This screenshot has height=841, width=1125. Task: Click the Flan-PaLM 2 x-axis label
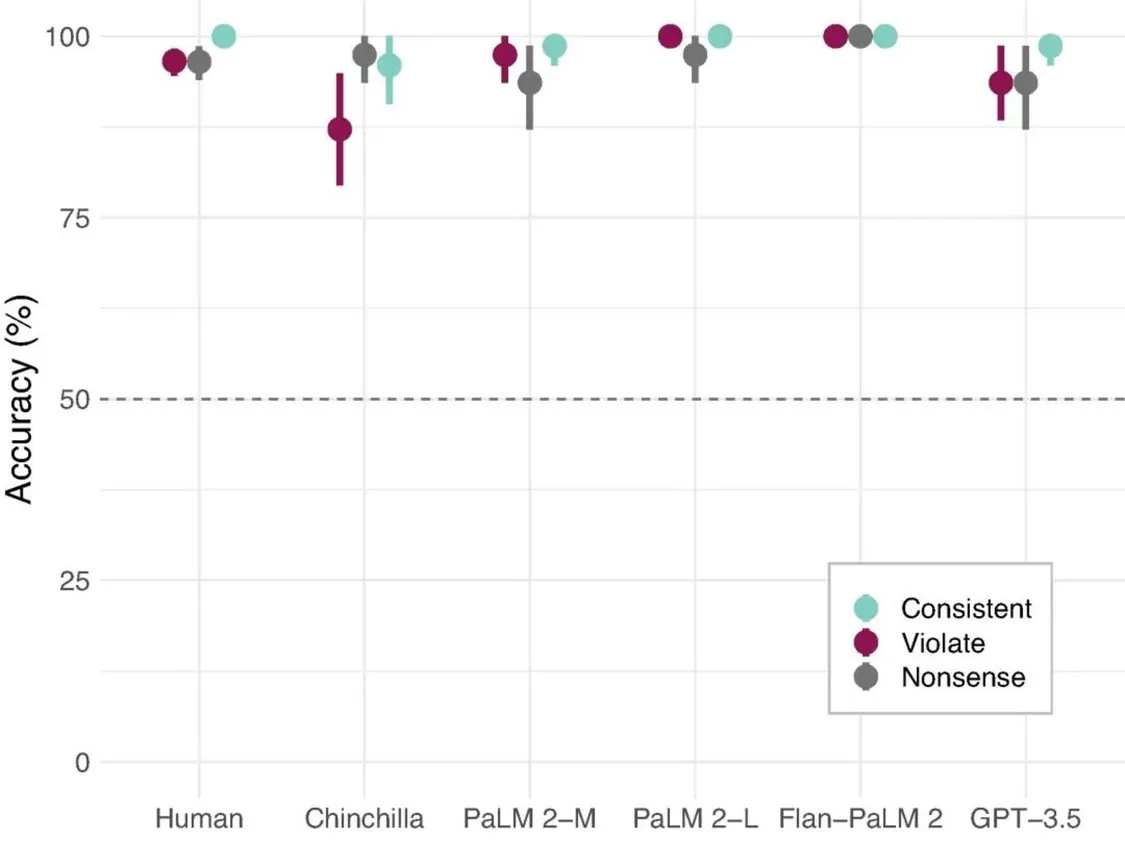pos(860,818)
